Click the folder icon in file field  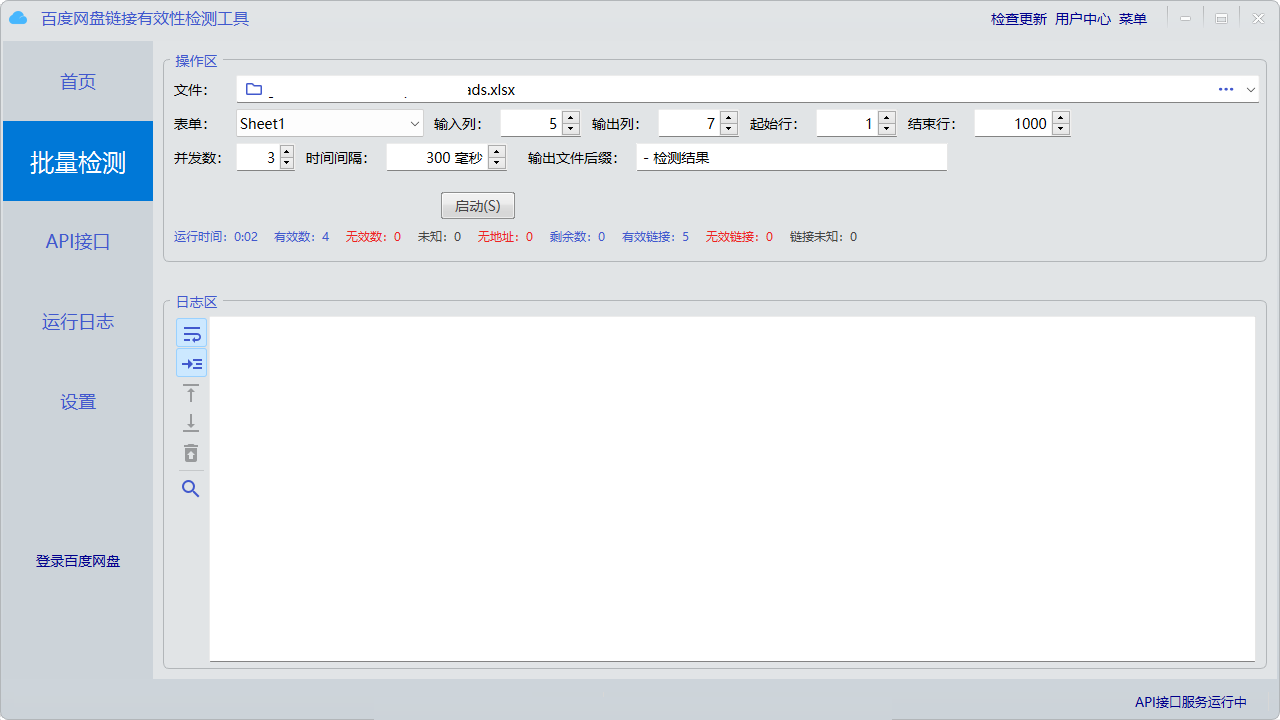pyautogui.click(x=254, y=89)
